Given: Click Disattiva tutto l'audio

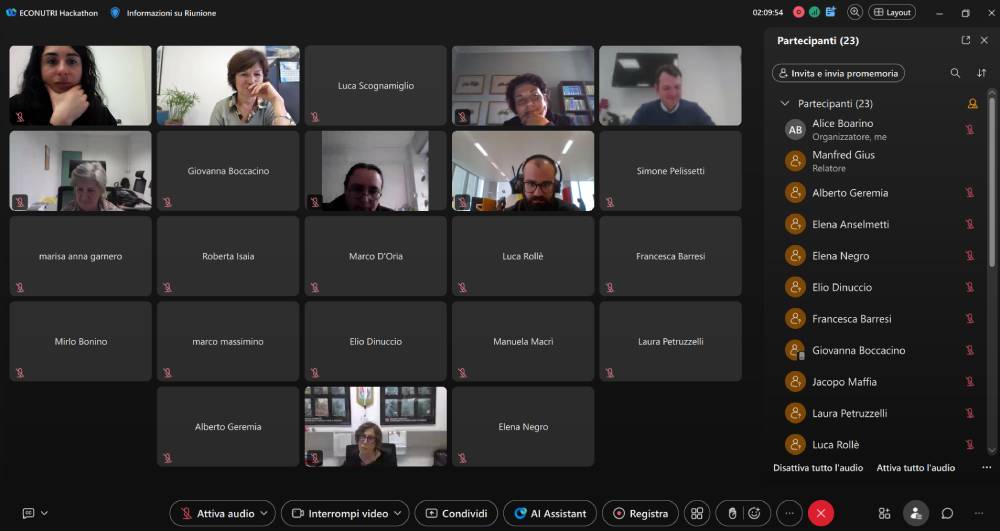Looking at the screenshot, I should [817, 468].
